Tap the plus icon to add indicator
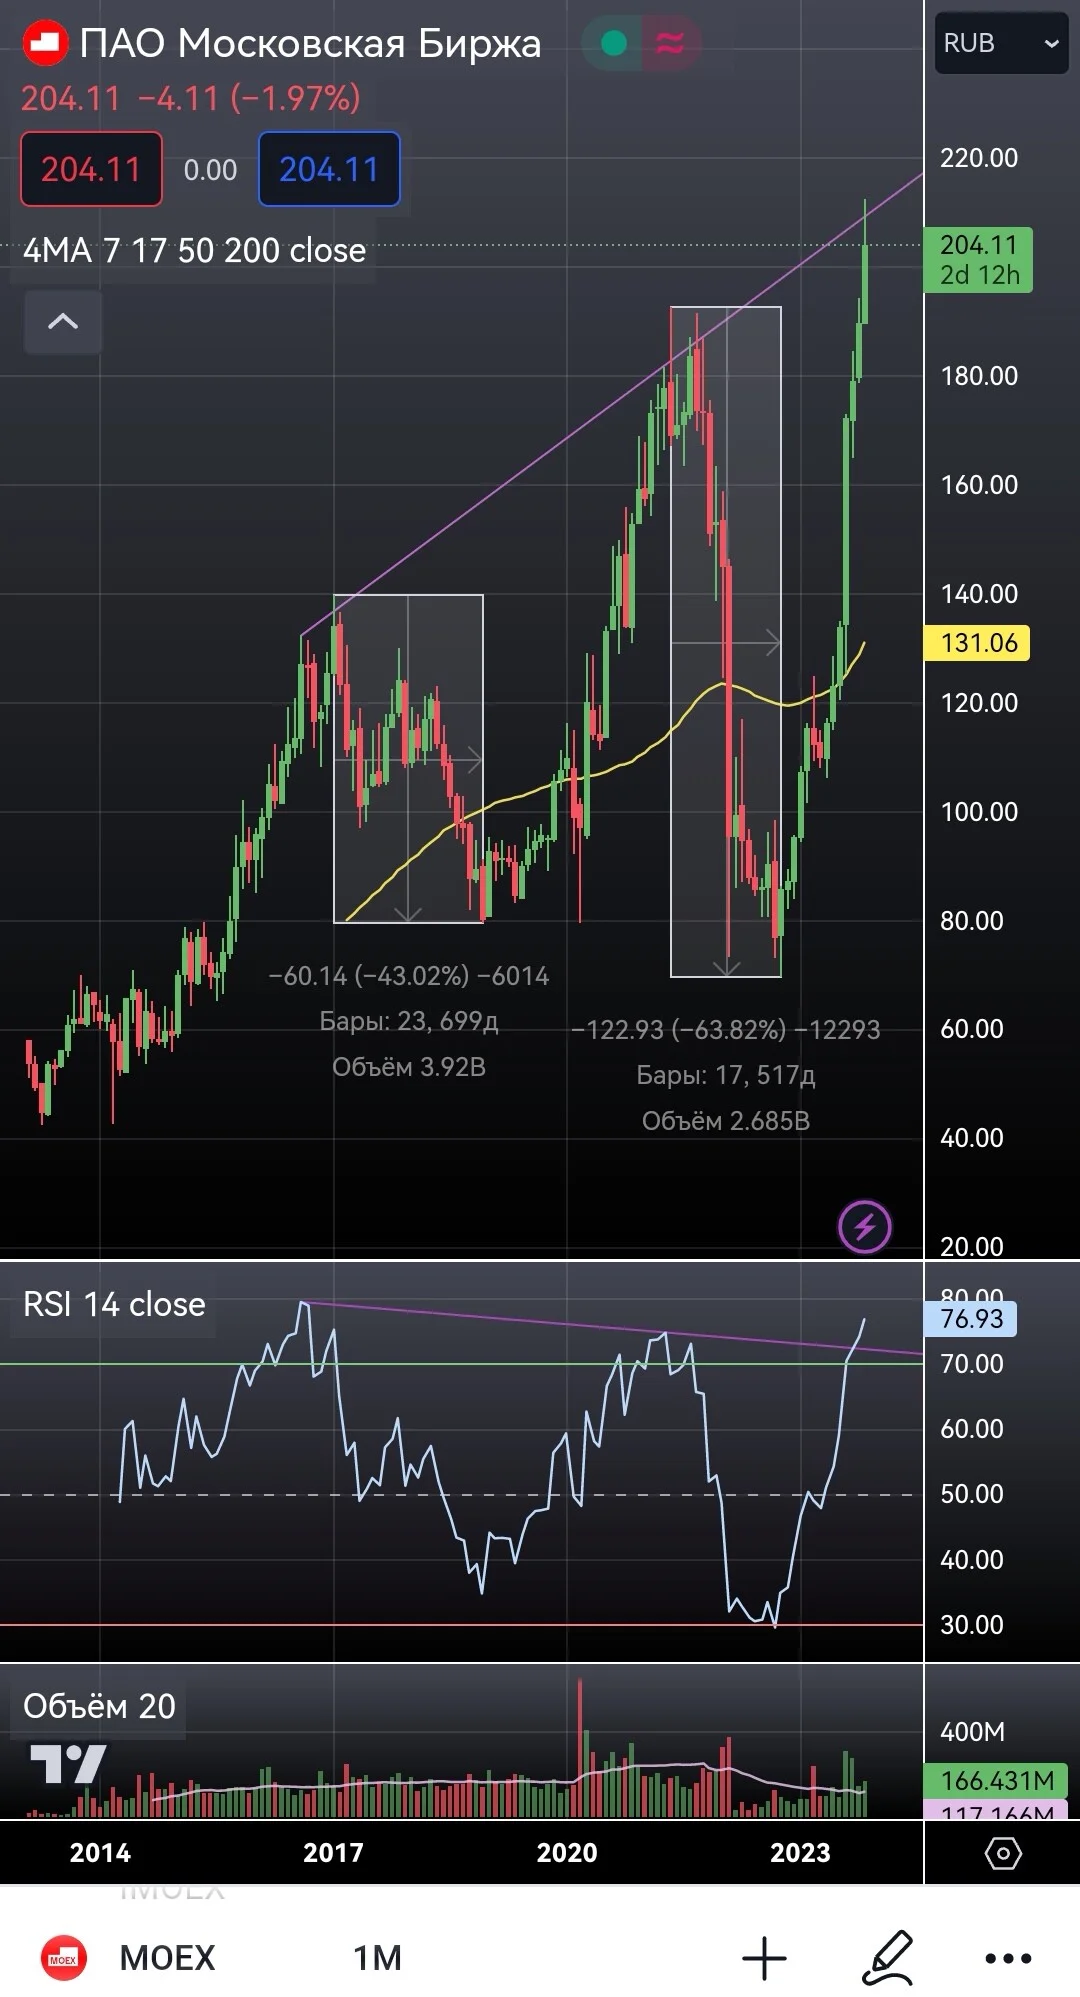The width and height of the screenshot is (1080, 1997). pos(764,1957)
